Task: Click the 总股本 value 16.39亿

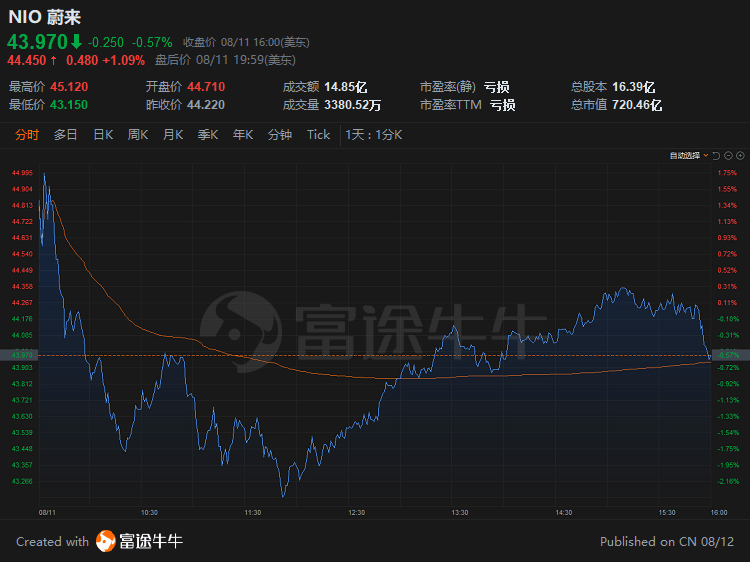Action: (x=634, y=87)
